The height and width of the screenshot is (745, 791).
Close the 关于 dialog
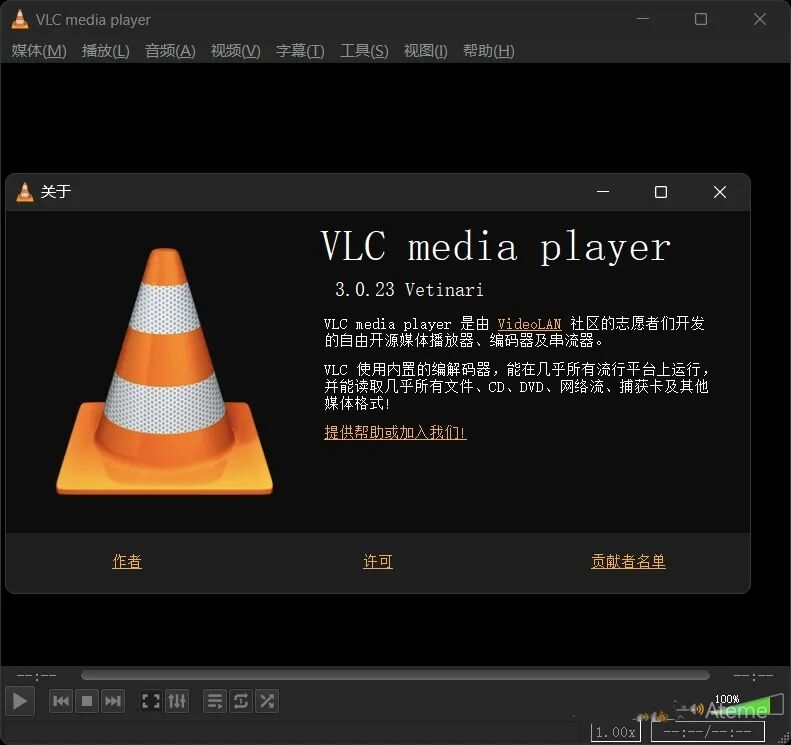720,192
